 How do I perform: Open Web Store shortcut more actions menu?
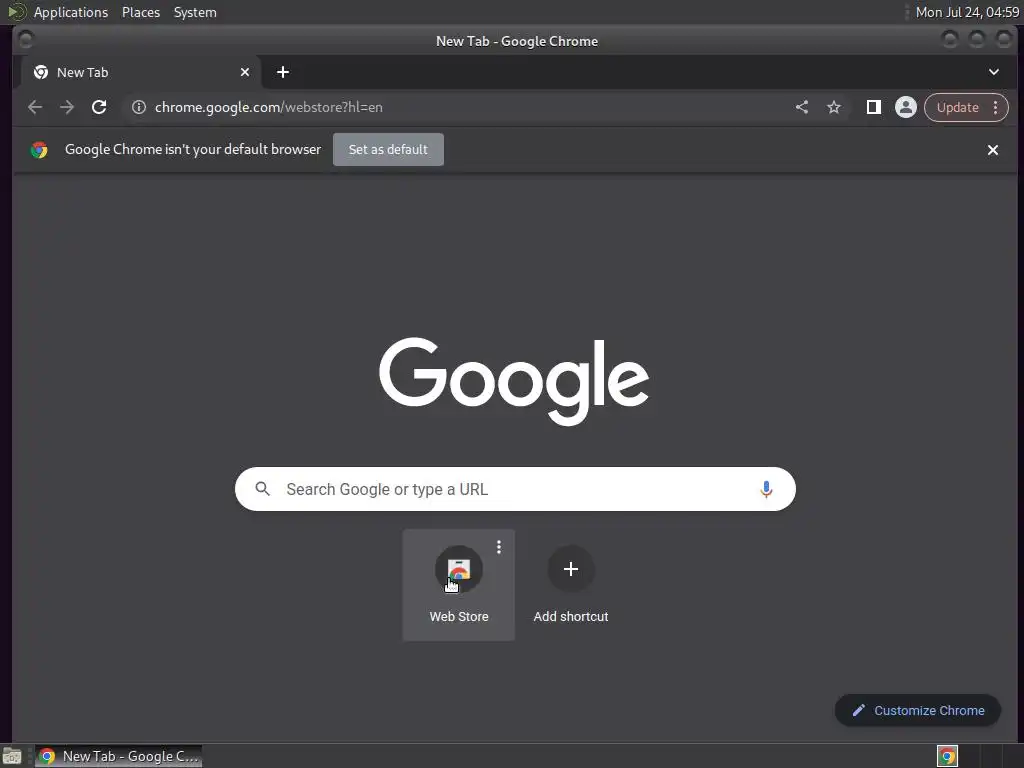coord(499,547)
